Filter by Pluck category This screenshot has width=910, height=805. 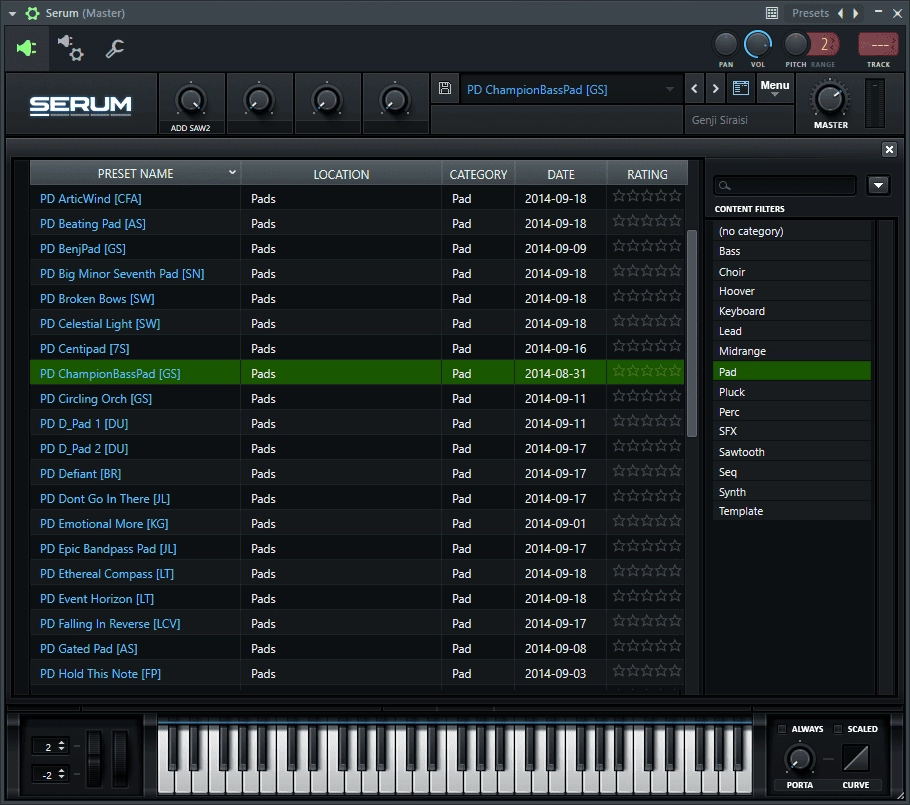pos(792,392)
